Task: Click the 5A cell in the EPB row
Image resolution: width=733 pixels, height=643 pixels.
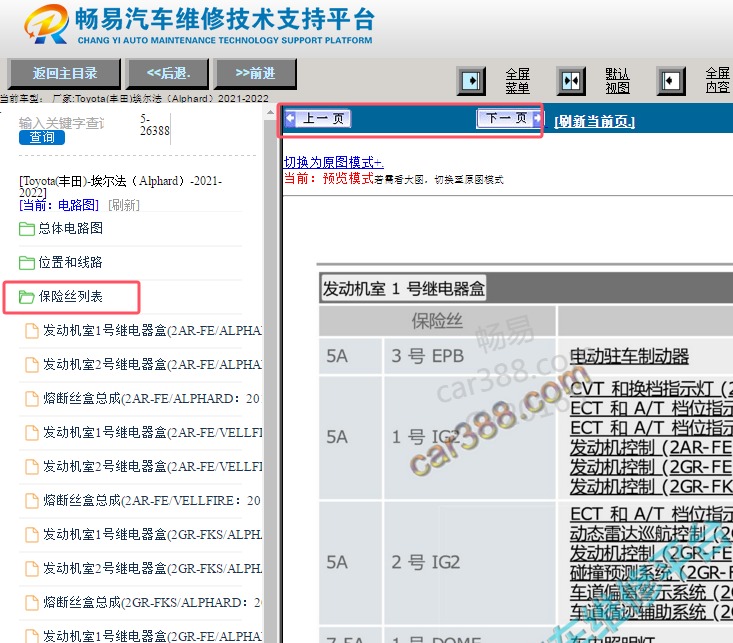Action: click(350, 356)
